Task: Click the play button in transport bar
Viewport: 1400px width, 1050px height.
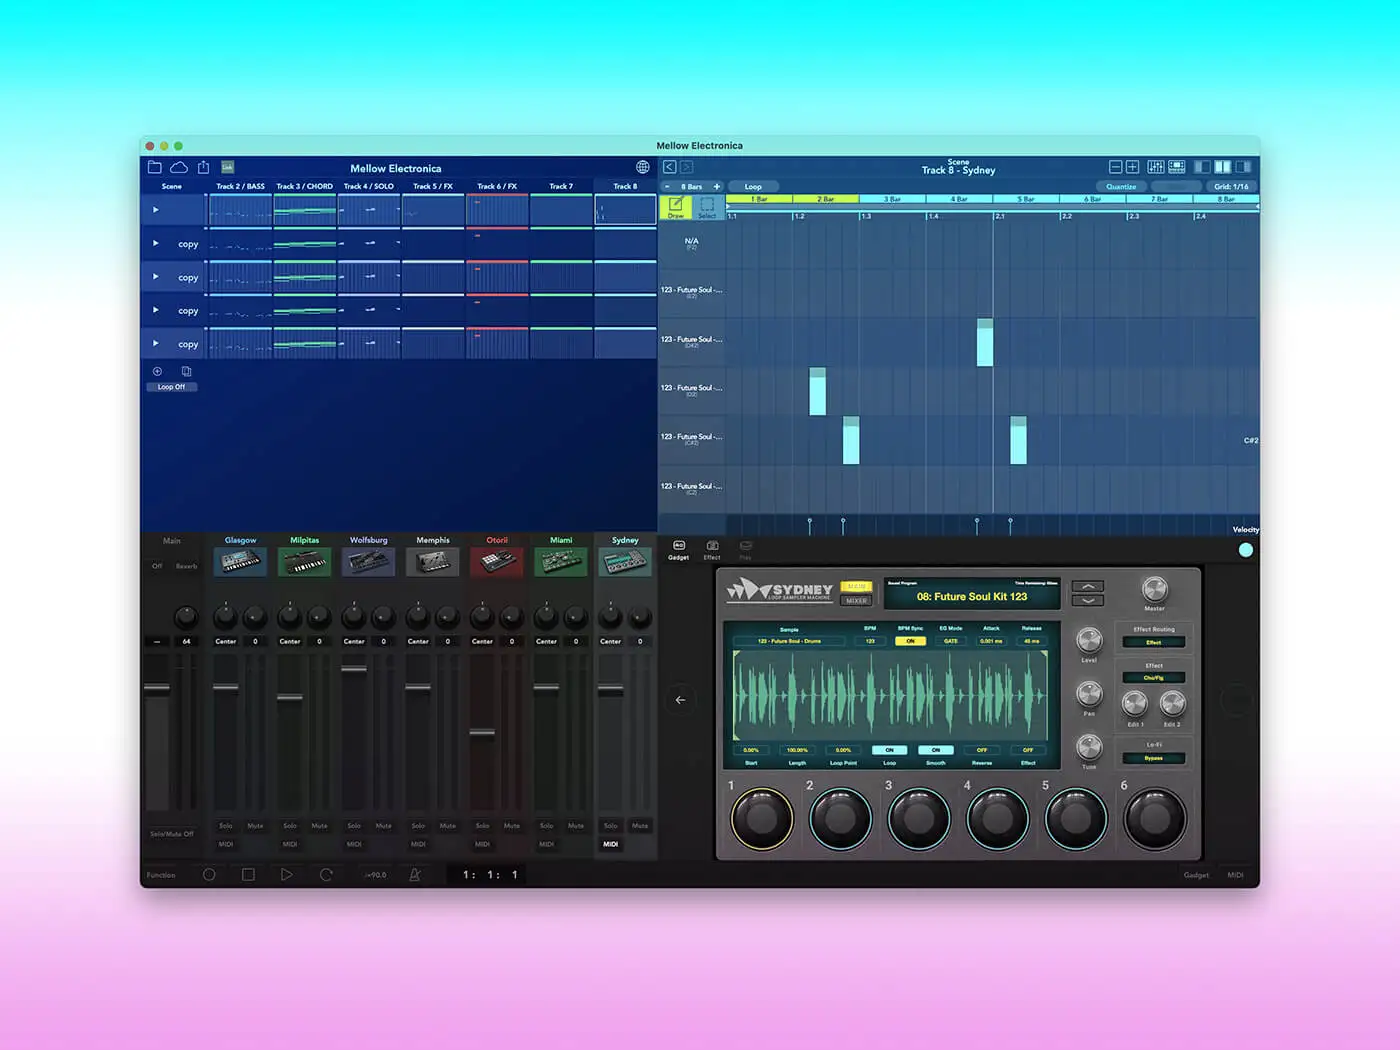Action: (x=287, y=874)
